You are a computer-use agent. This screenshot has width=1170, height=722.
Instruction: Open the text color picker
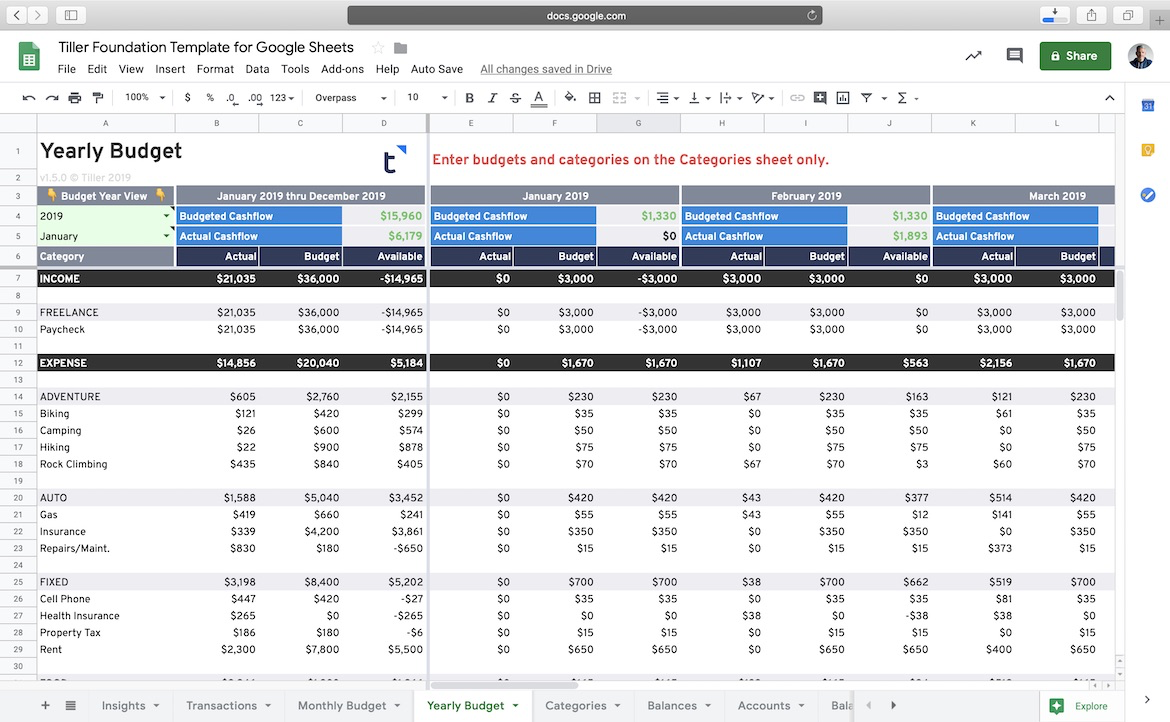pyautogui.click(x=539, y=98)
